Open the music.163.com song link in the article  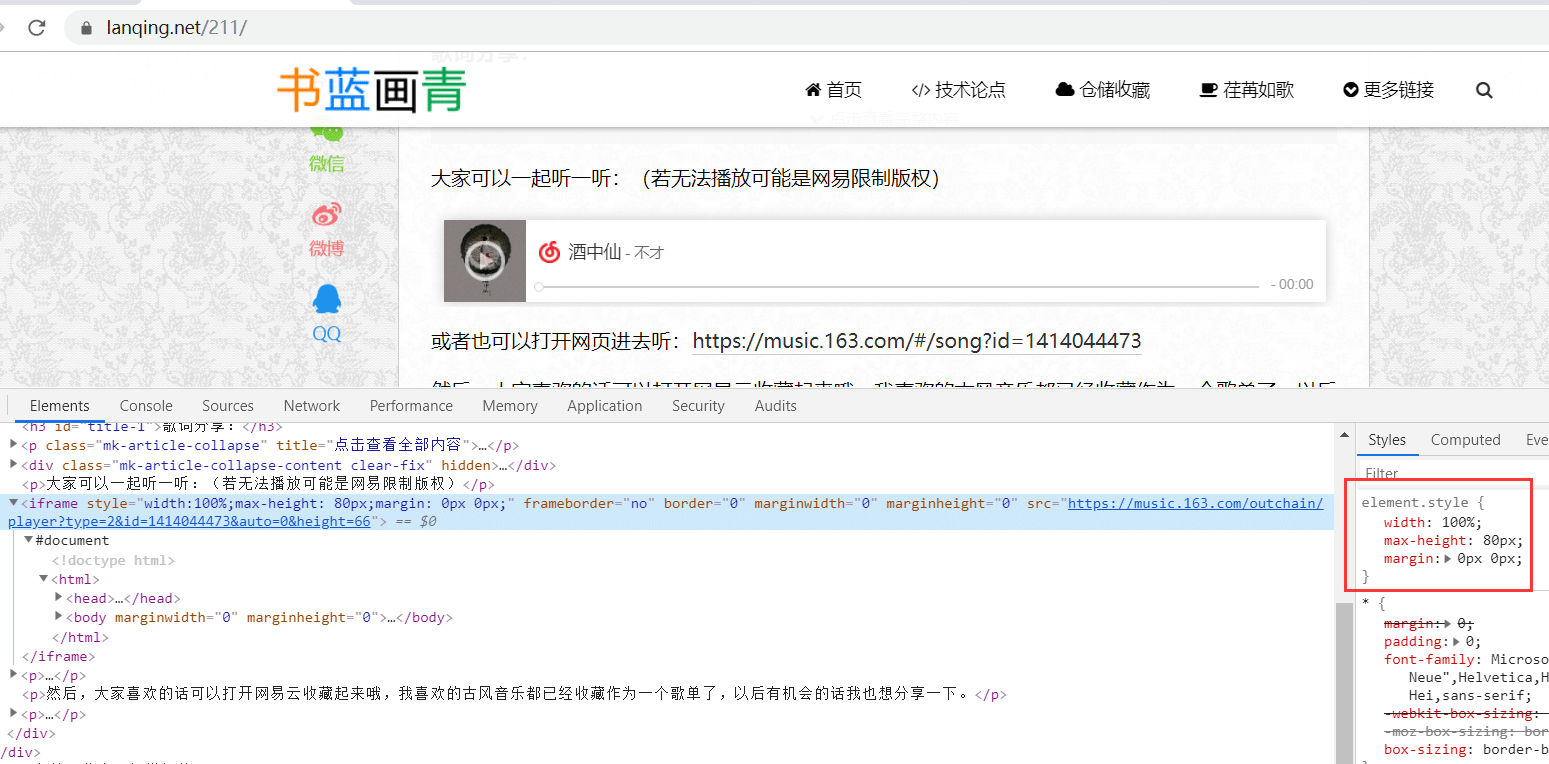(x=916, y=341)
